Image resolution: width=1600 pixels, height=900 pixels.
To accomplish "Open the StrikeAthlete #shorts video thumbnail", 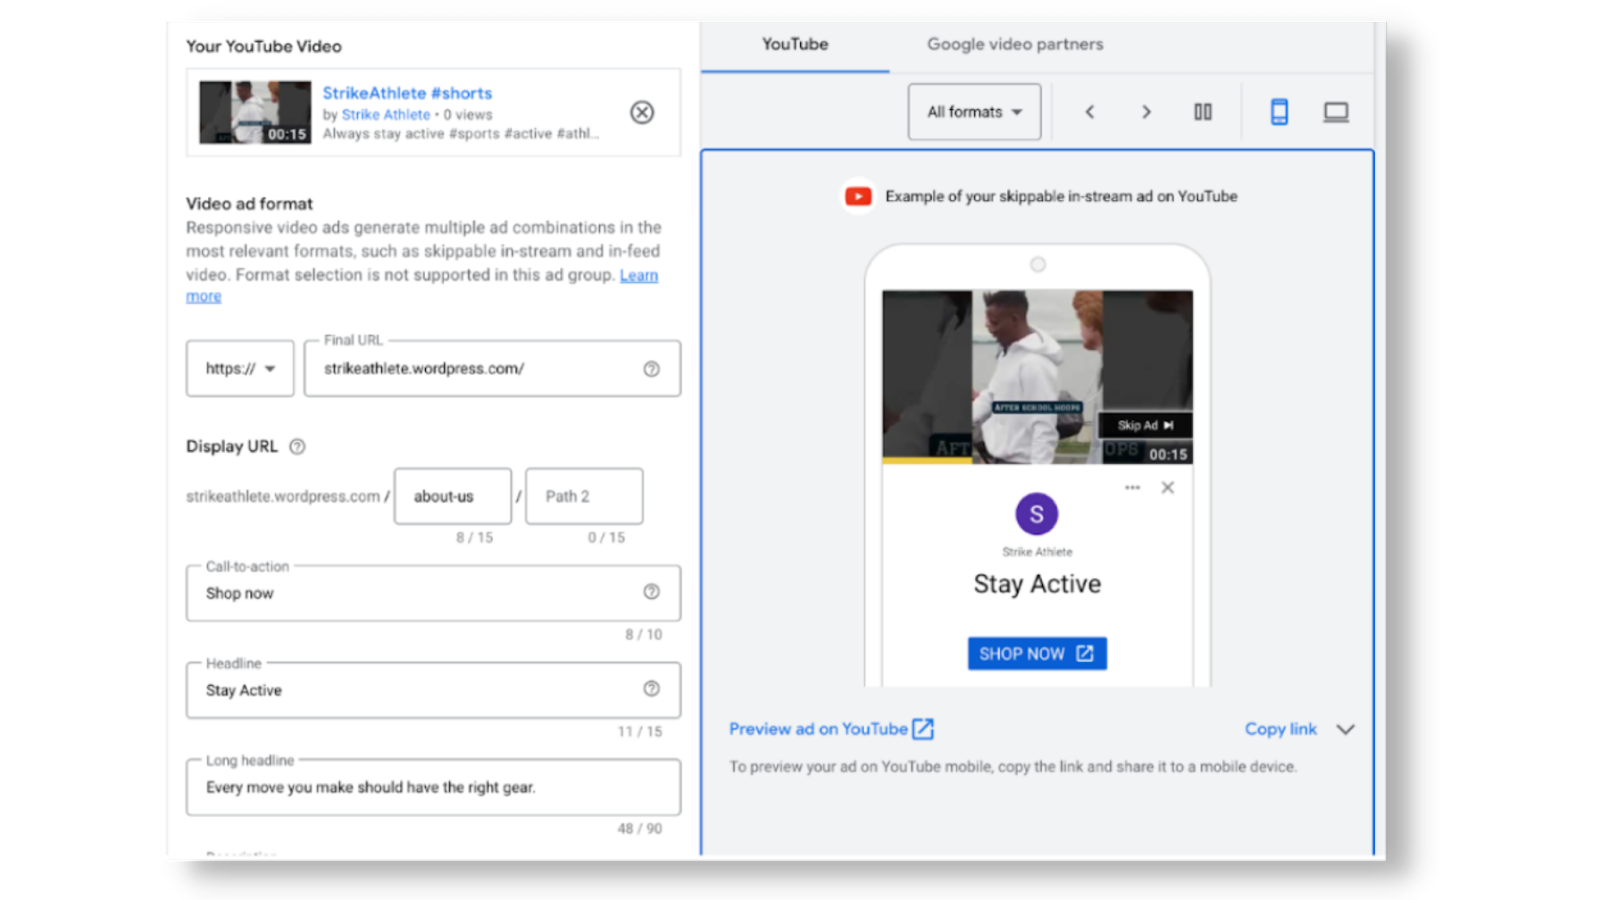I will 255,112.
